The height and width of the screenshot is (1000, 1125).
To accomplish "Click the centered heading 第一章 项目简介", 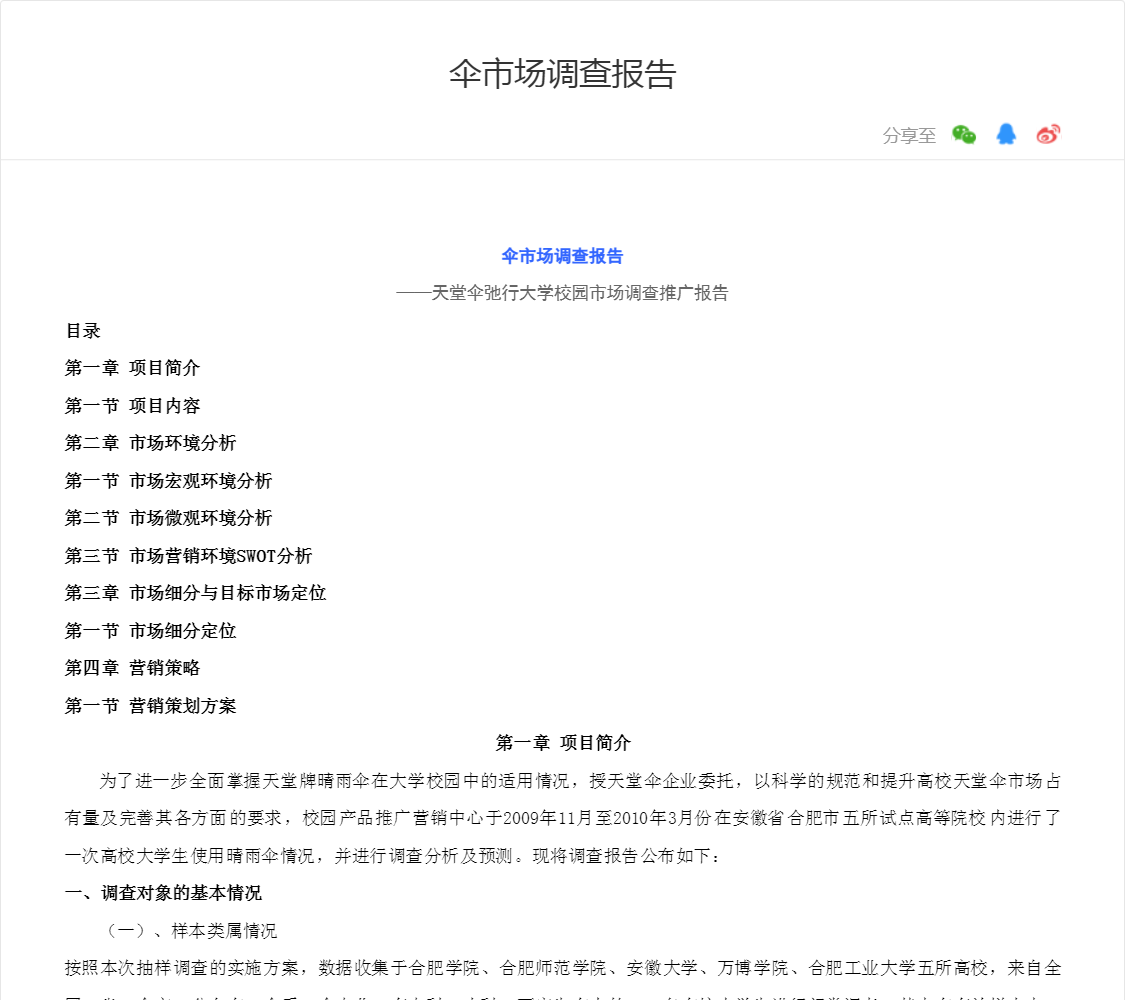I will click(x=563, y=743).
